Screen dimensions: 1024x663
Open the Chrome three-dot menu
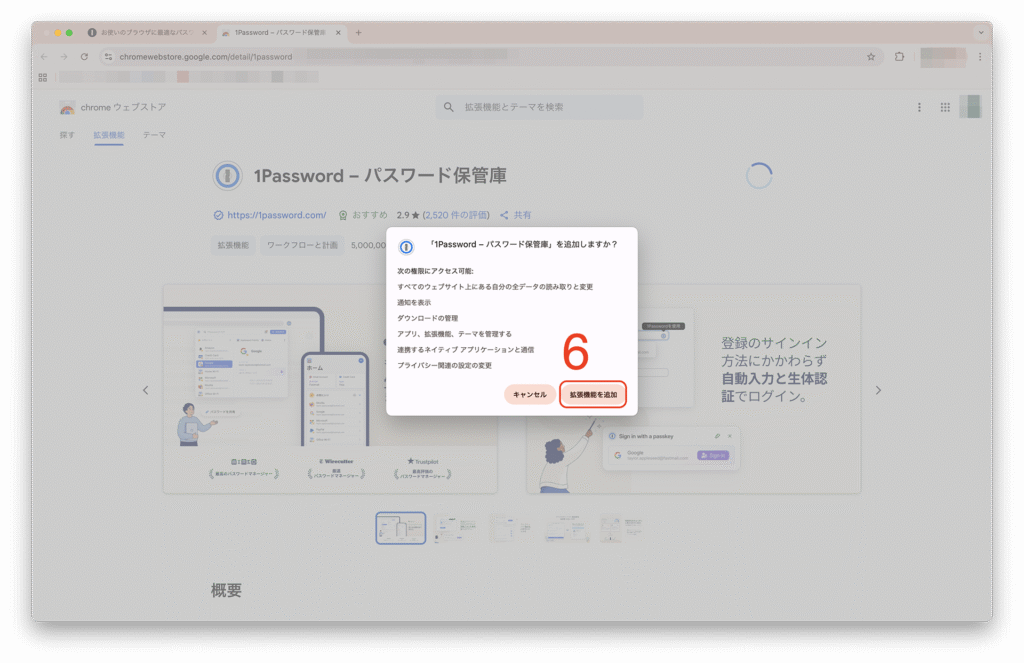(980, 57)
